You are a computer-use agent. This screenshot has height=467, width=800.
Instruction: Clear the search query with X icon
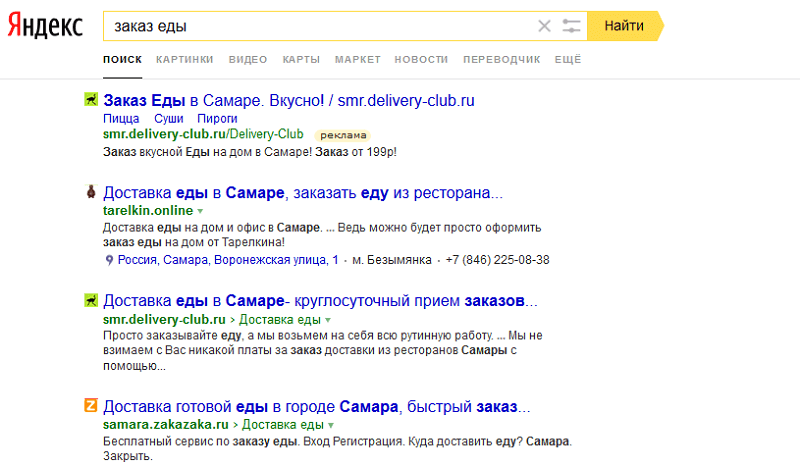[544, 26]
